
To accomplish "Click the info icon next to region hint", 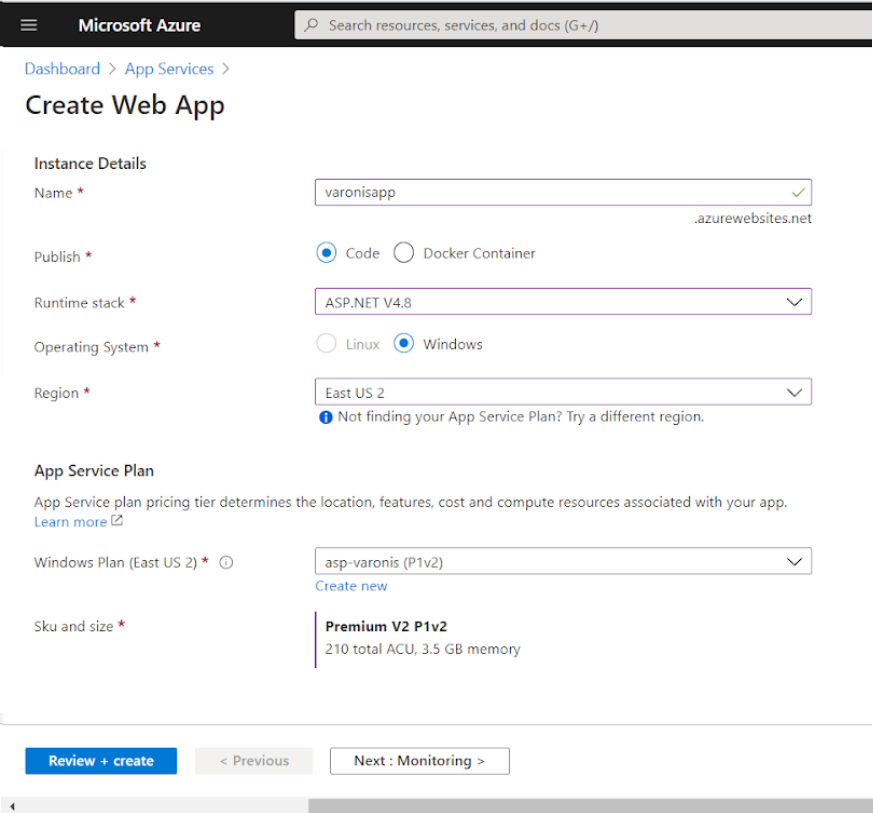I will 326,417.
